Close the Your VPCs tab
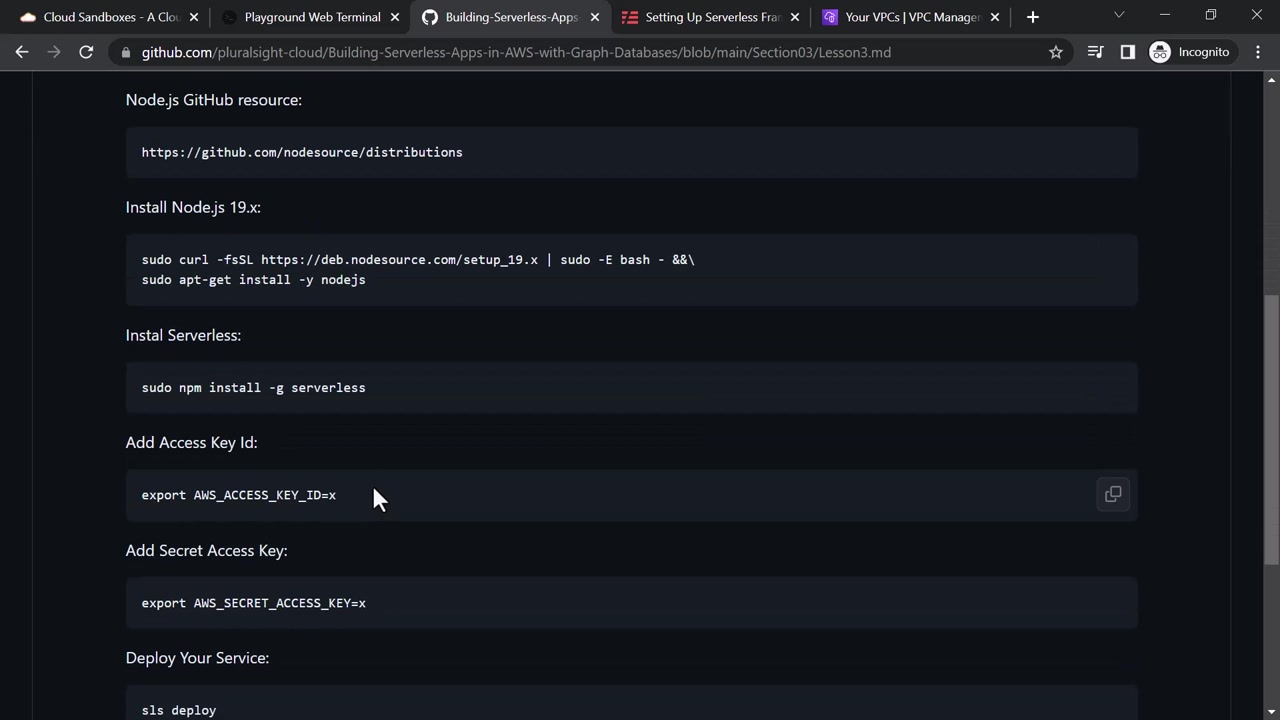Image resolution: width=1280 pixels, height=720 pixels. tap(995, 17)
